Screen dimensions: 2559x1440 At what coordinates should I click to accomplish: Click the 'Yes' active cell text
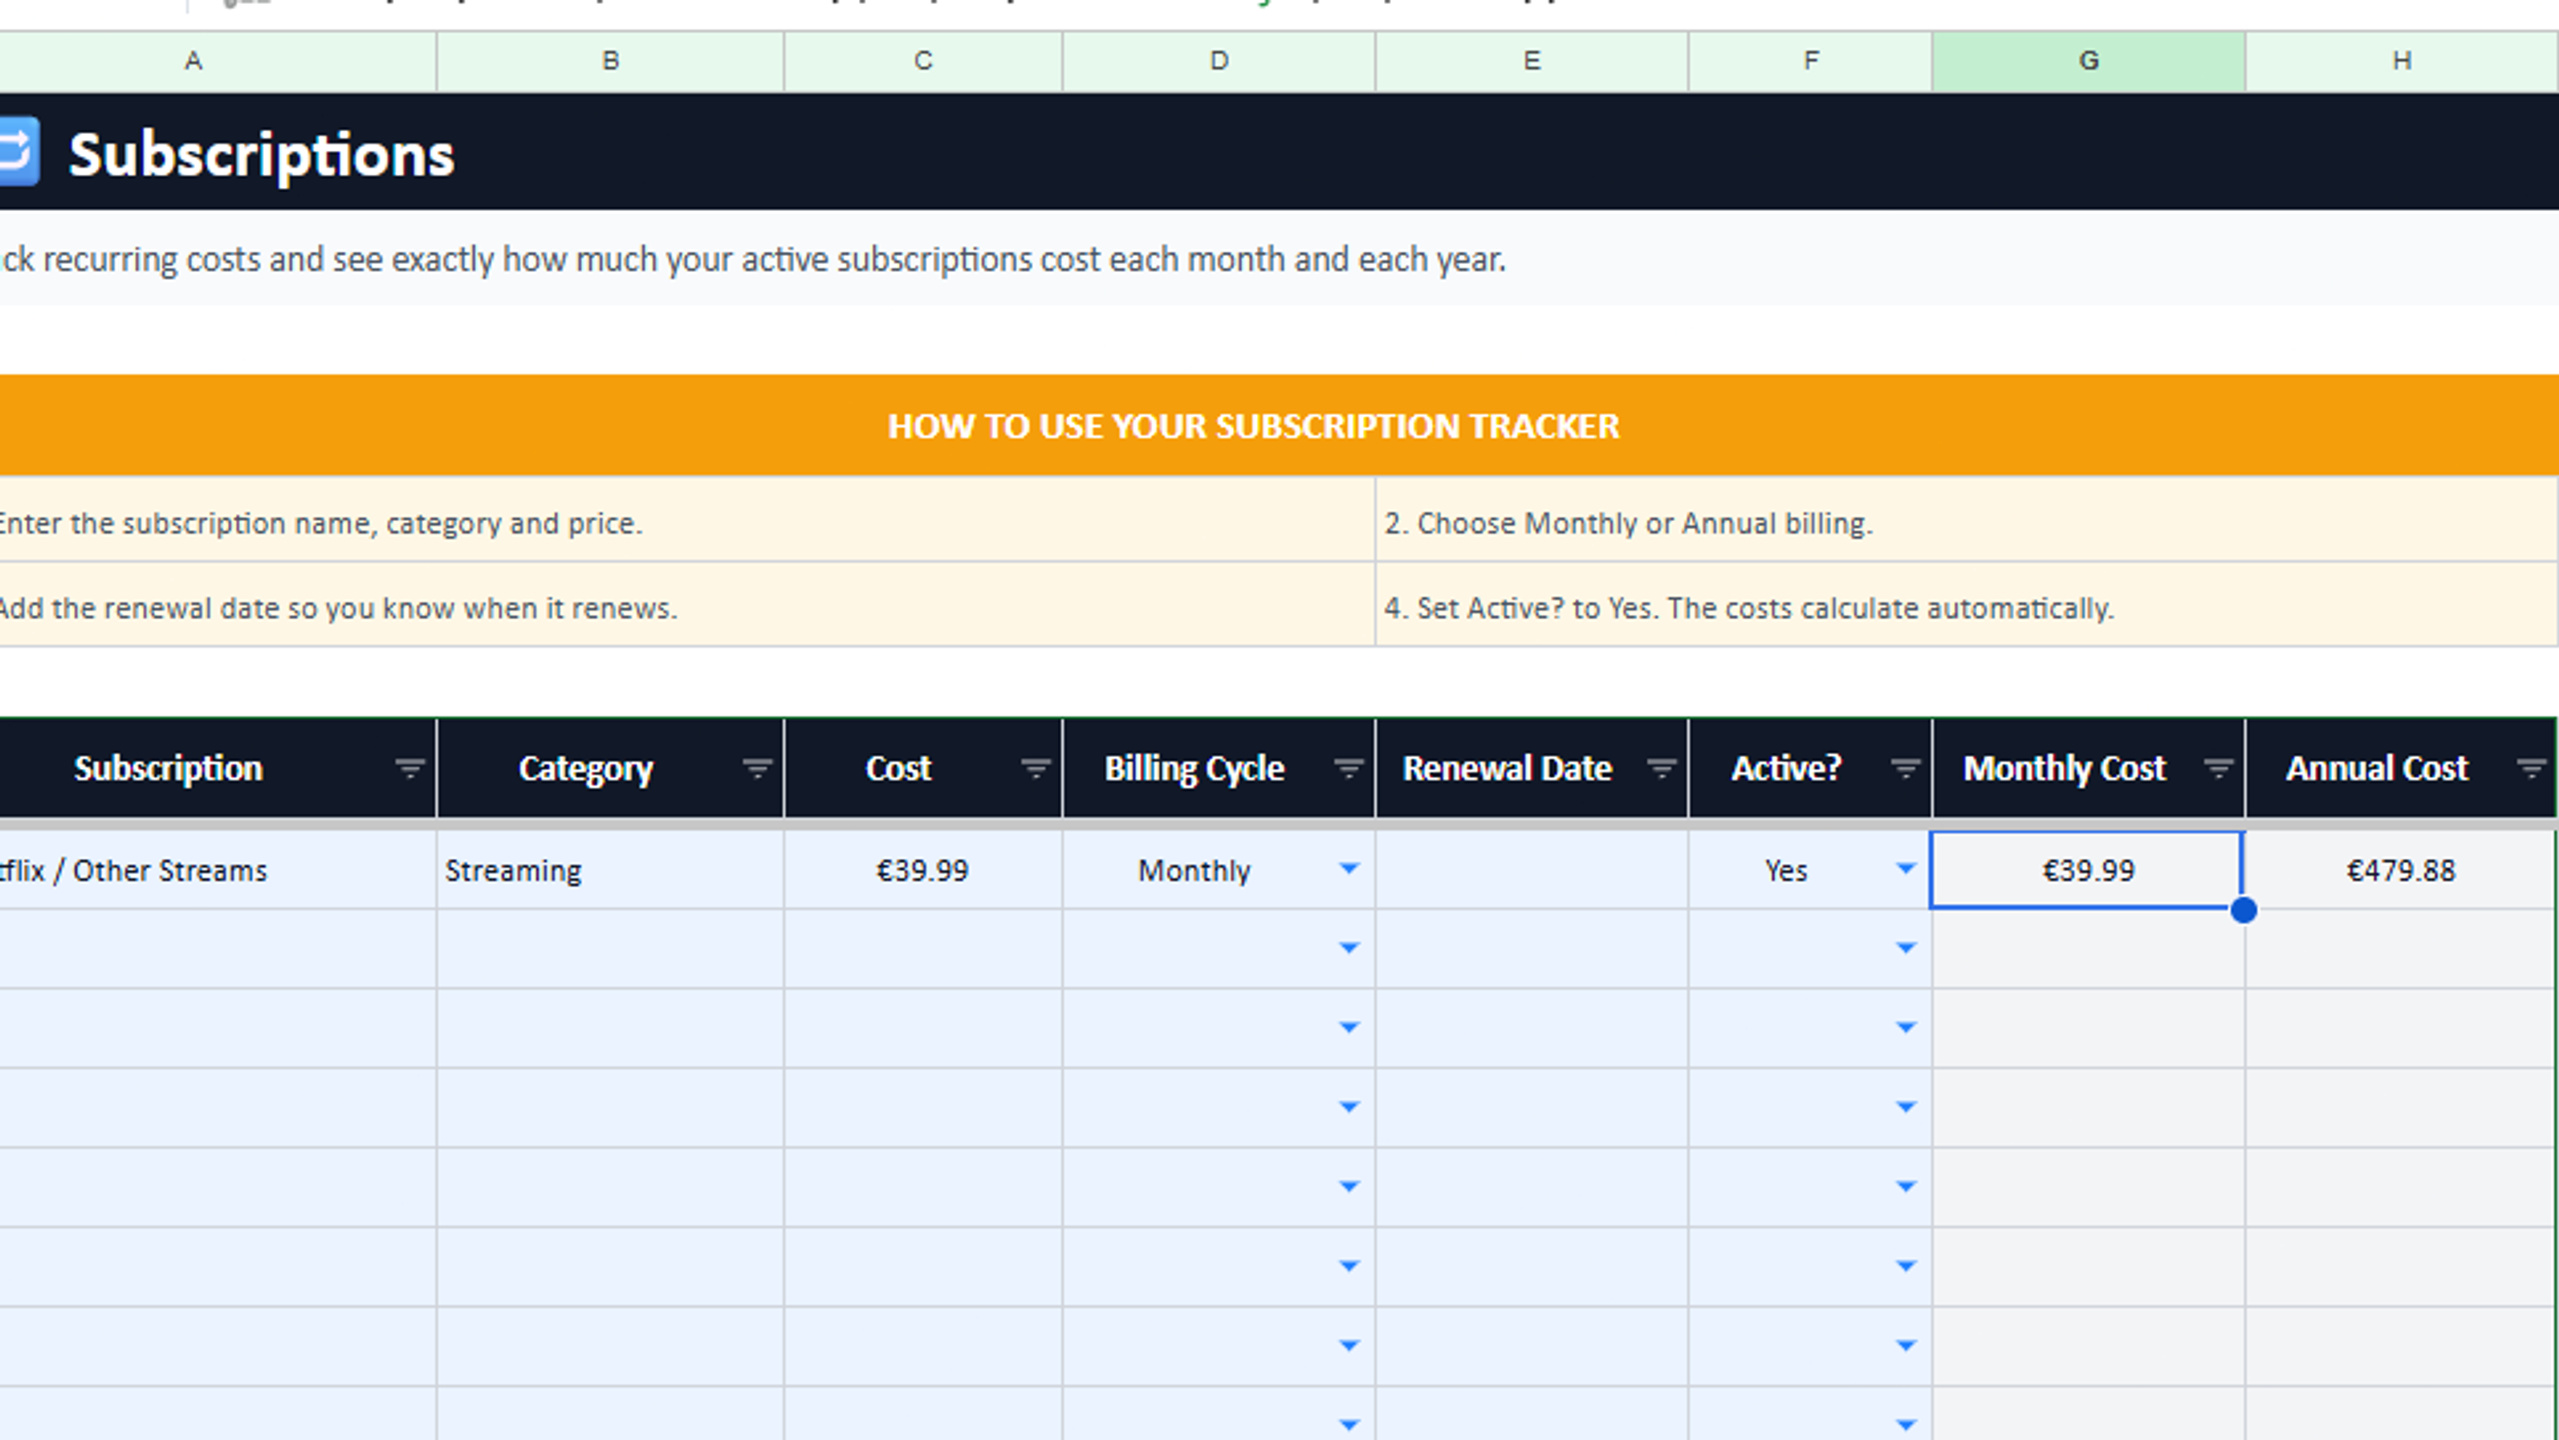click(x=1786, y=871)
